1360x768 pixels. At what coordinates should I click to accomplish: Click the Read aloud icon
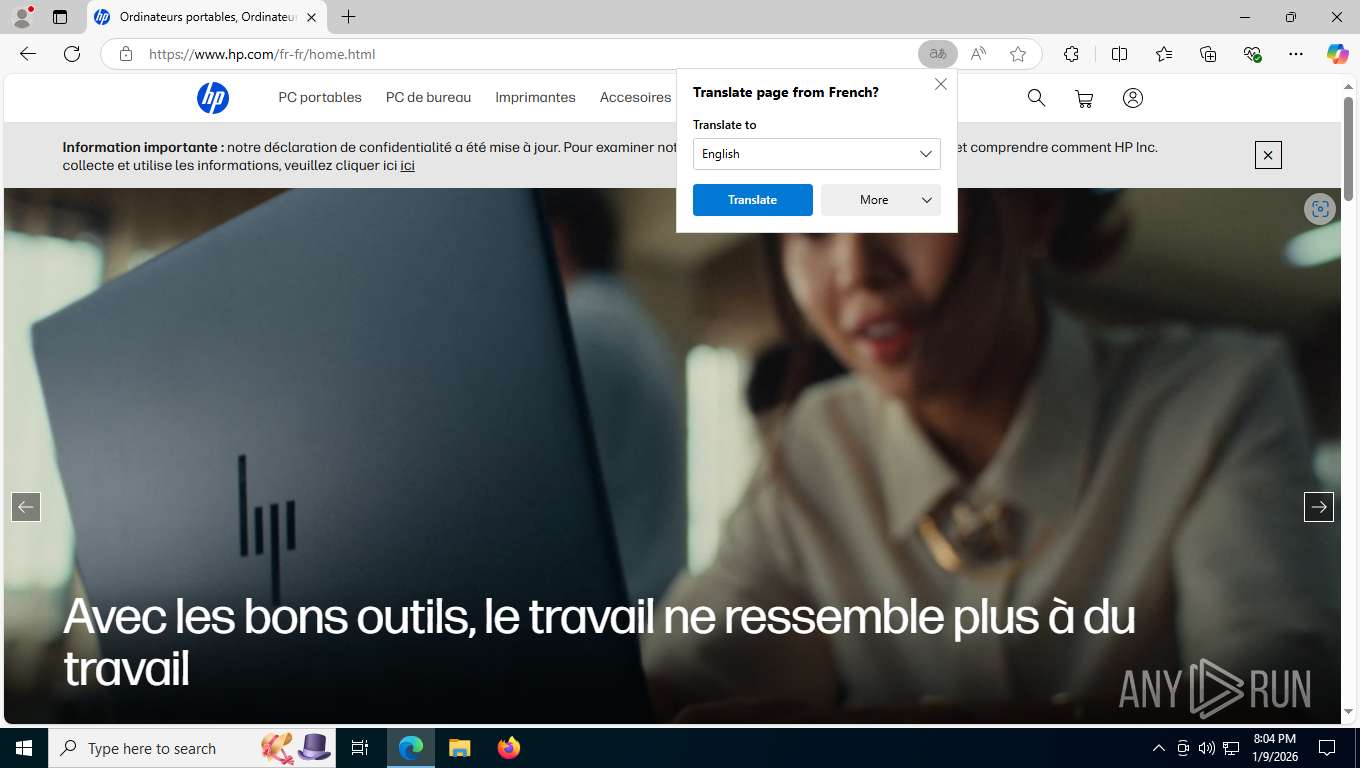(x=978, y=54)
